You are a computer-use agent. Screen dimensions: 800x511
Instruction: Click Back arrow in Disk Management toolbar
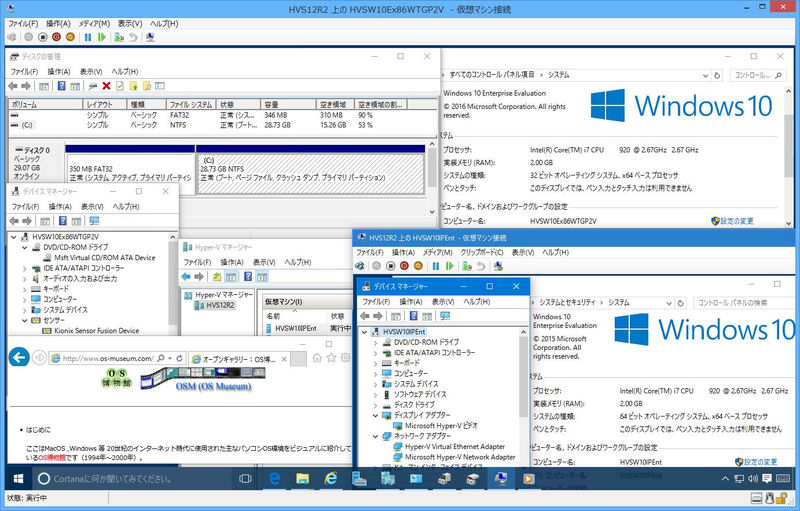(13, 86)
